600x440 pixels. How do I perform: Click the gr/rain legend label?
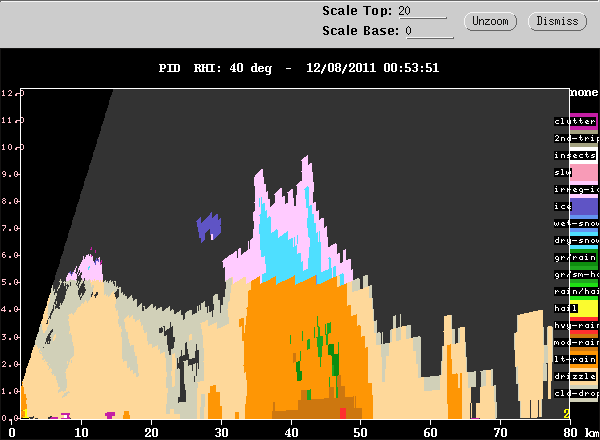click(x=575, y=257)
